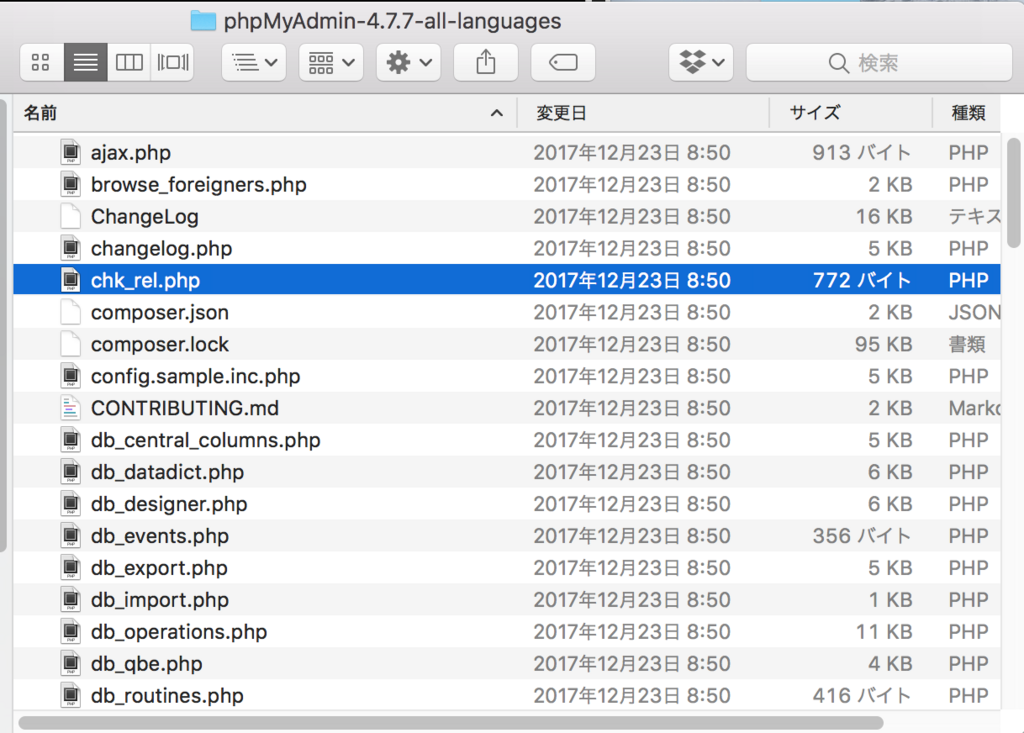Select the composer.json file name
The width and height of the screenshot is (1024, 733).
coord(159,312)
